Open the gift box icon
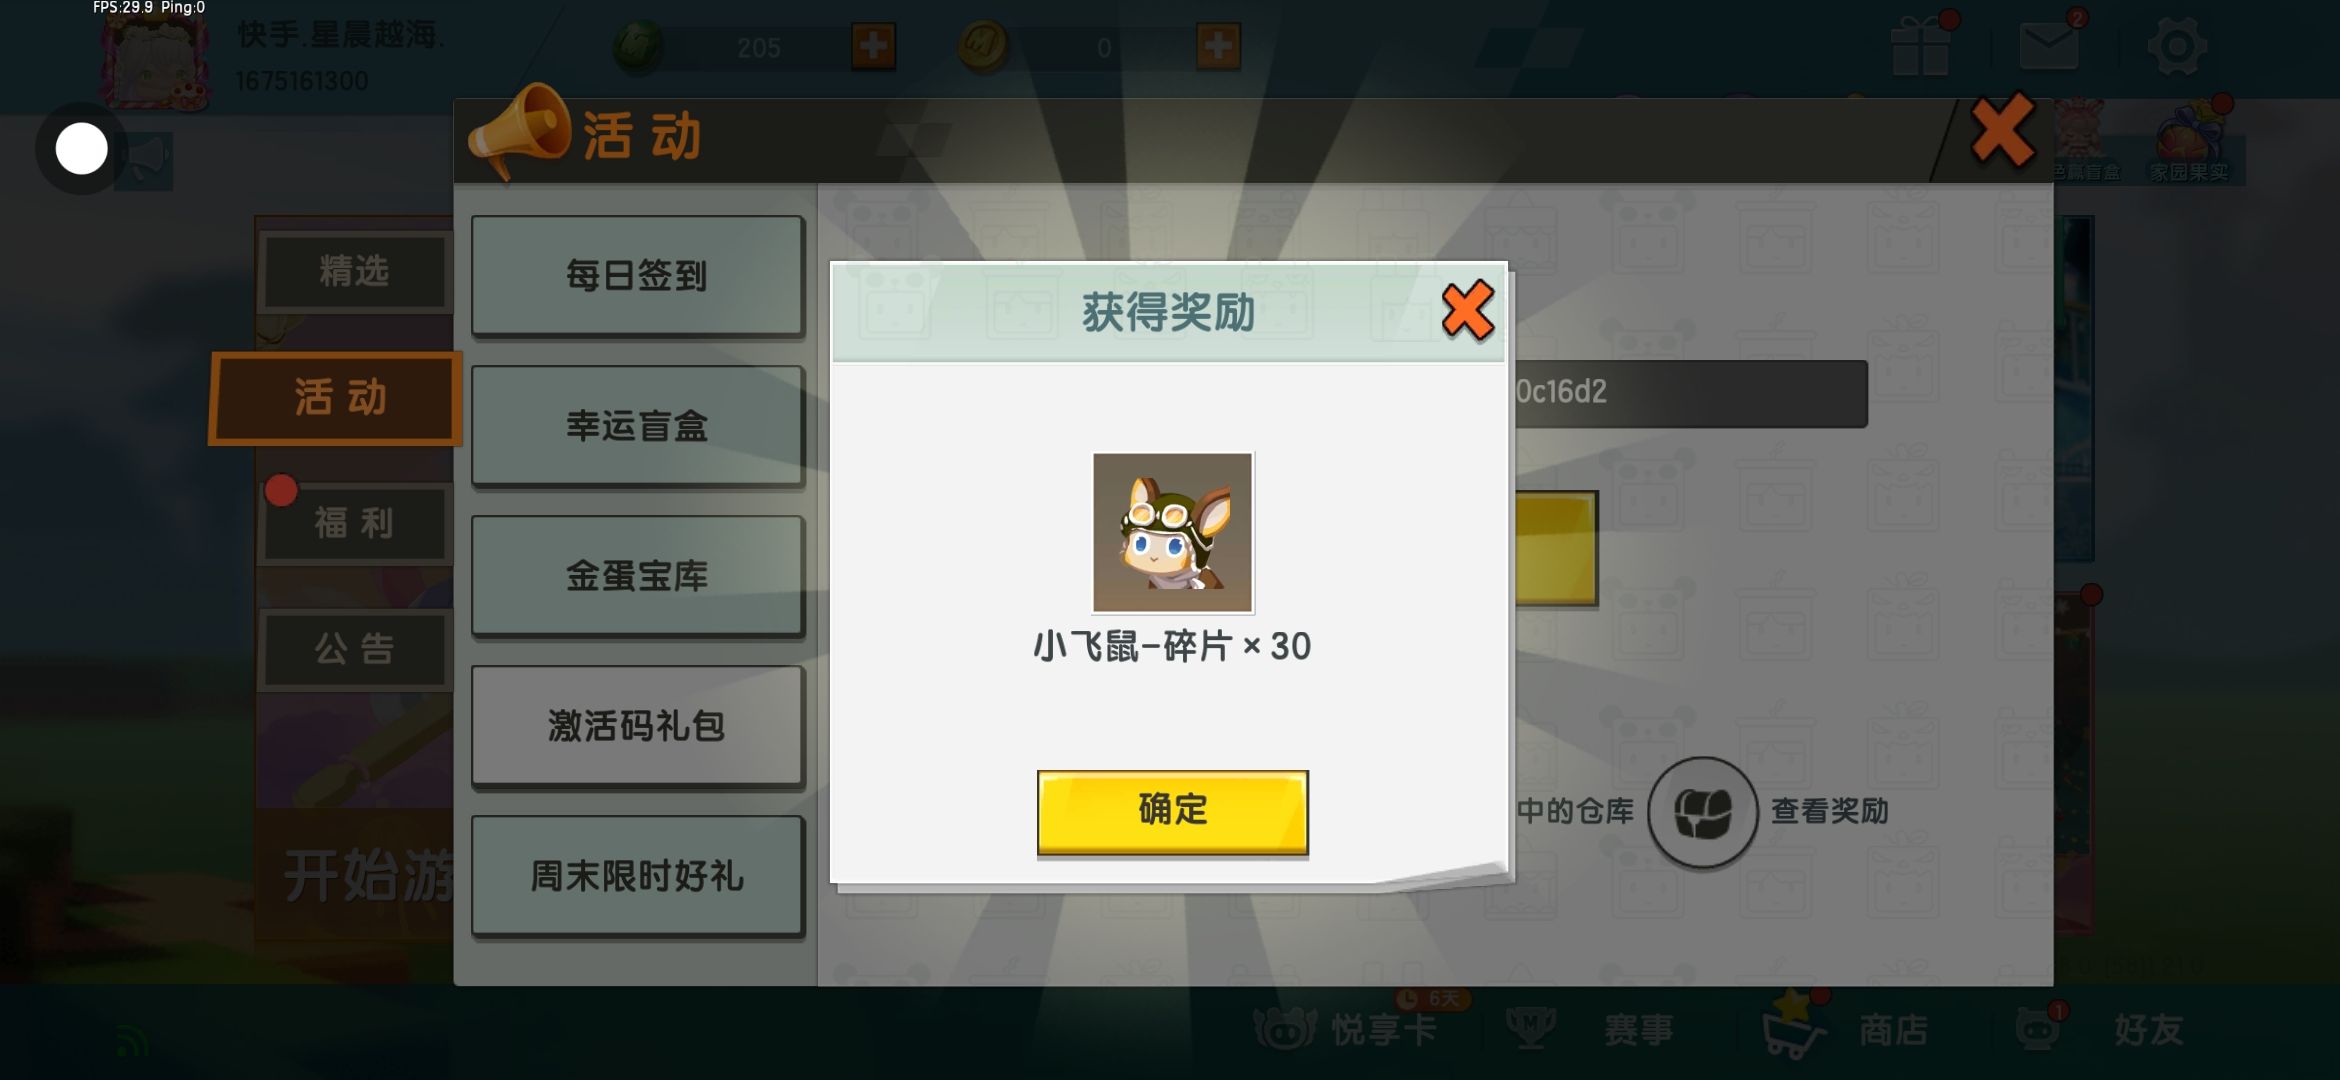Viewport: 2340px width, 1080px height. pos(1920,46)
